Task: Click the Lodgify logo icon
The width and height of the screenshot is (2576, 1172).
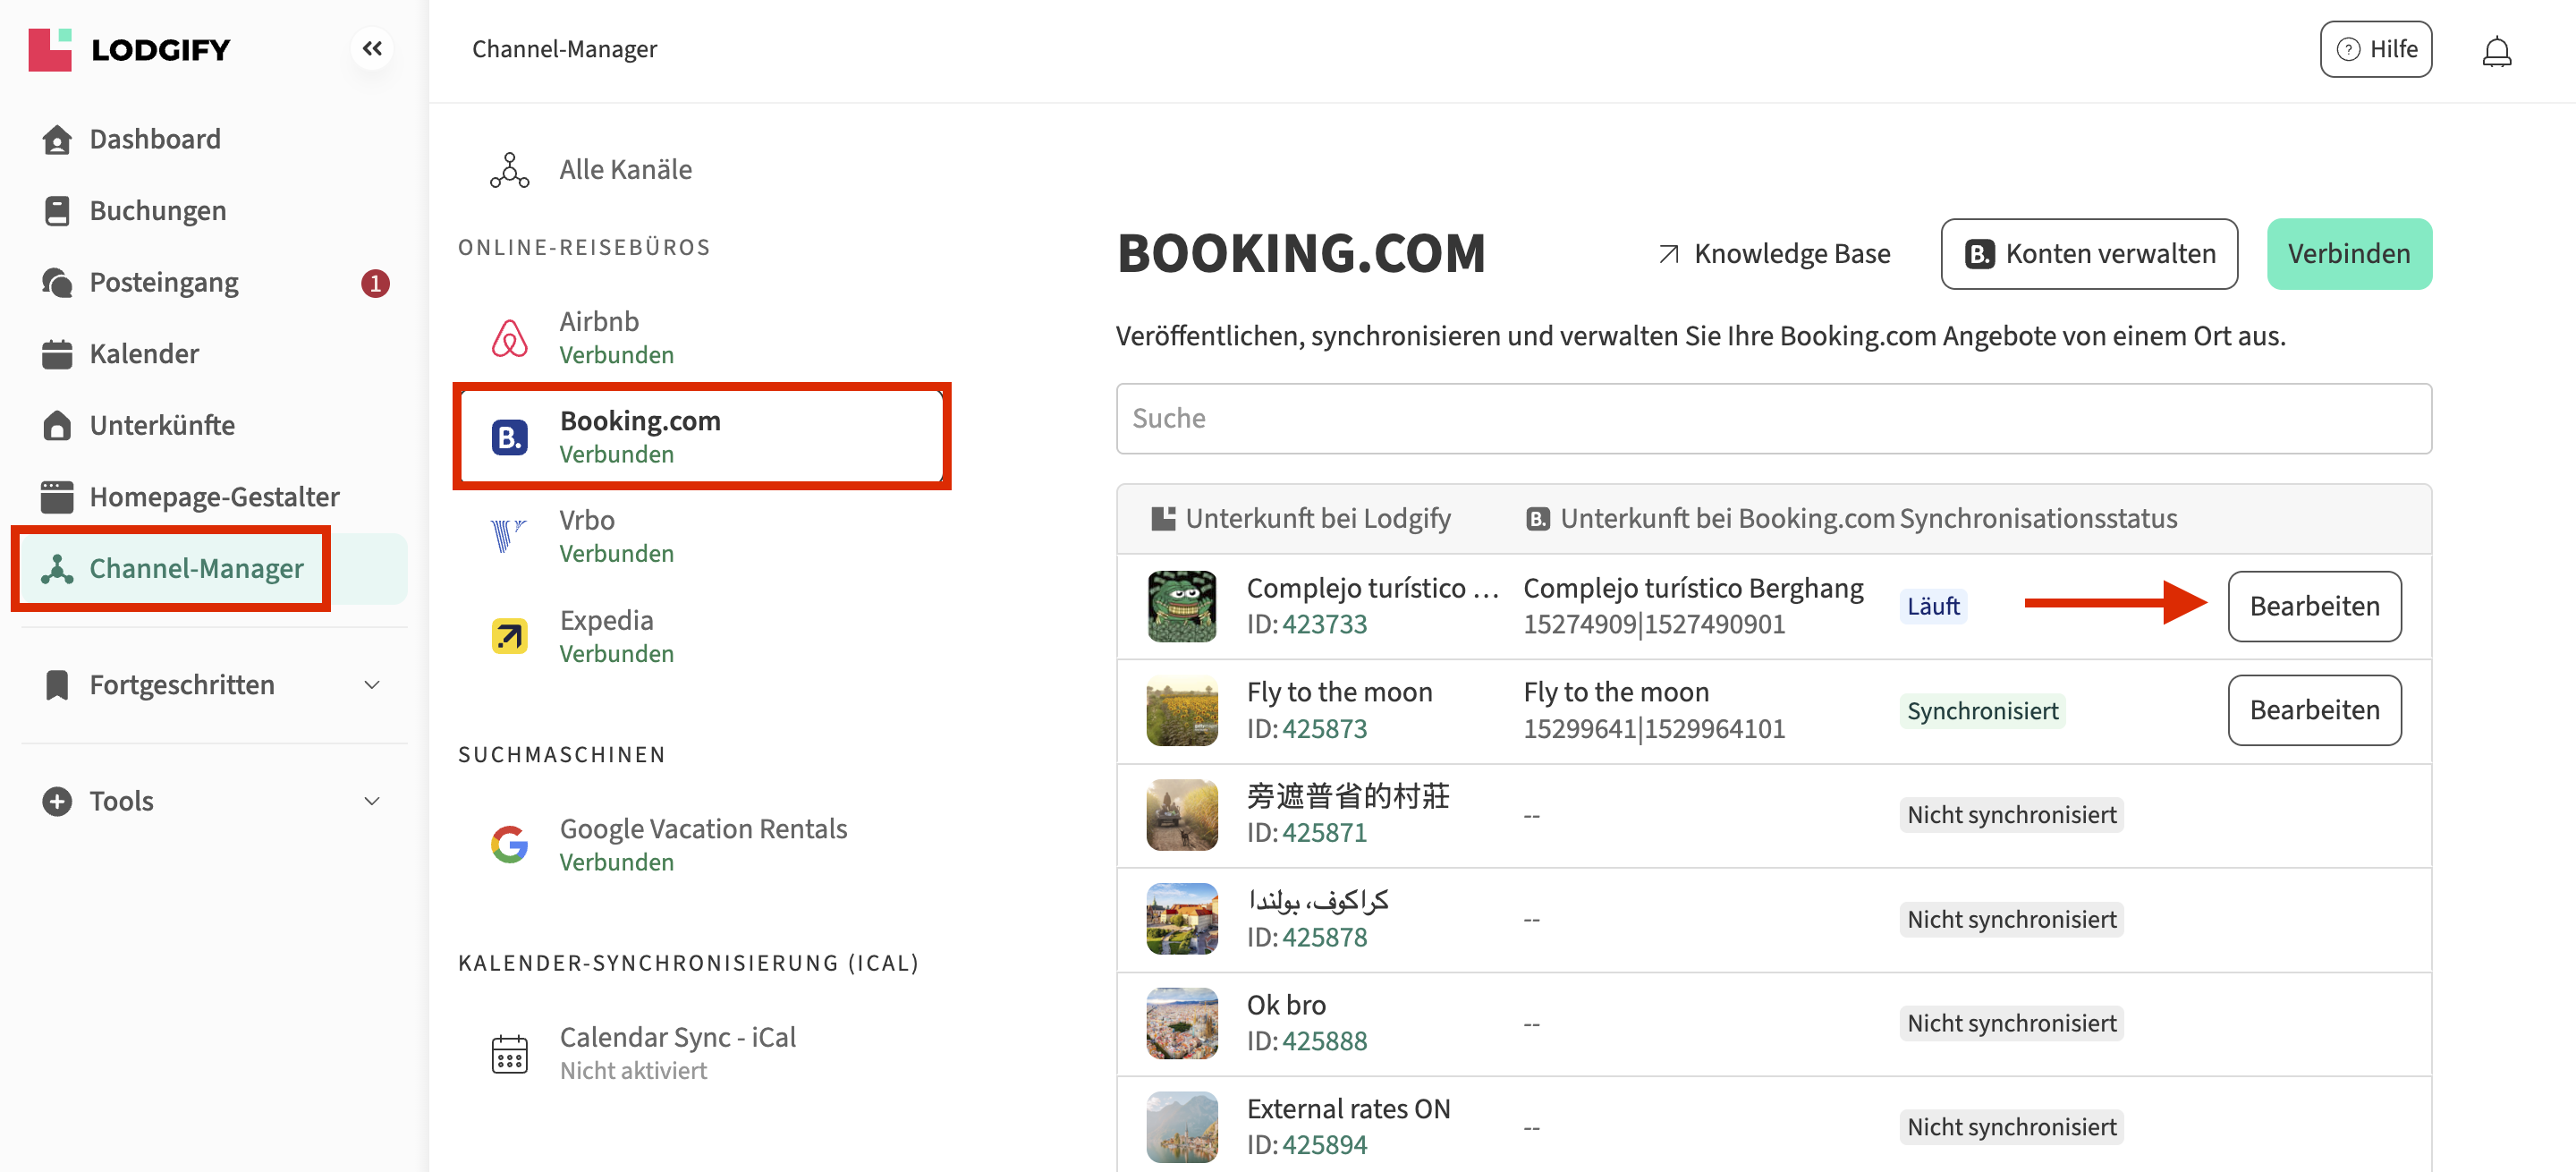Action: pyautogui.click(x=50, y=49)
